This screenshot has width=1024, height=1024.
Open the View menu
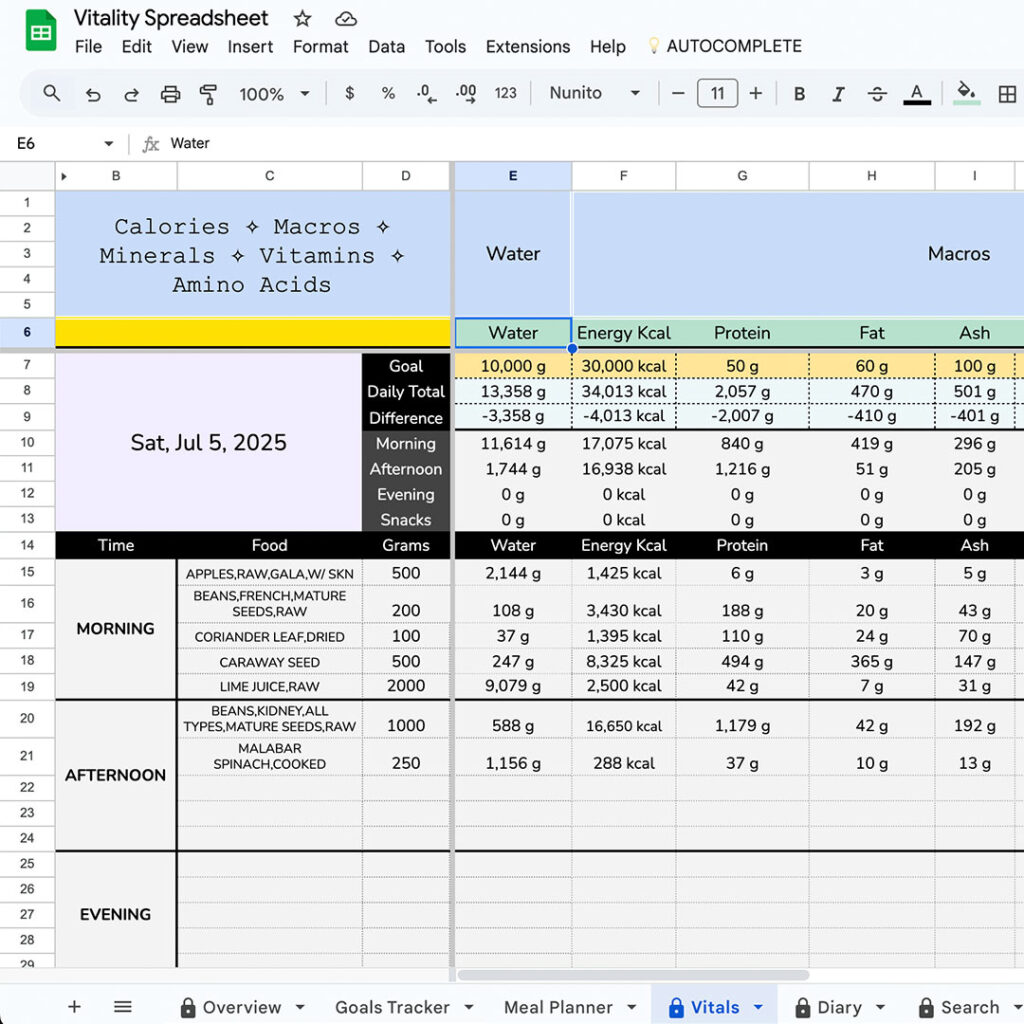[189, 46]
